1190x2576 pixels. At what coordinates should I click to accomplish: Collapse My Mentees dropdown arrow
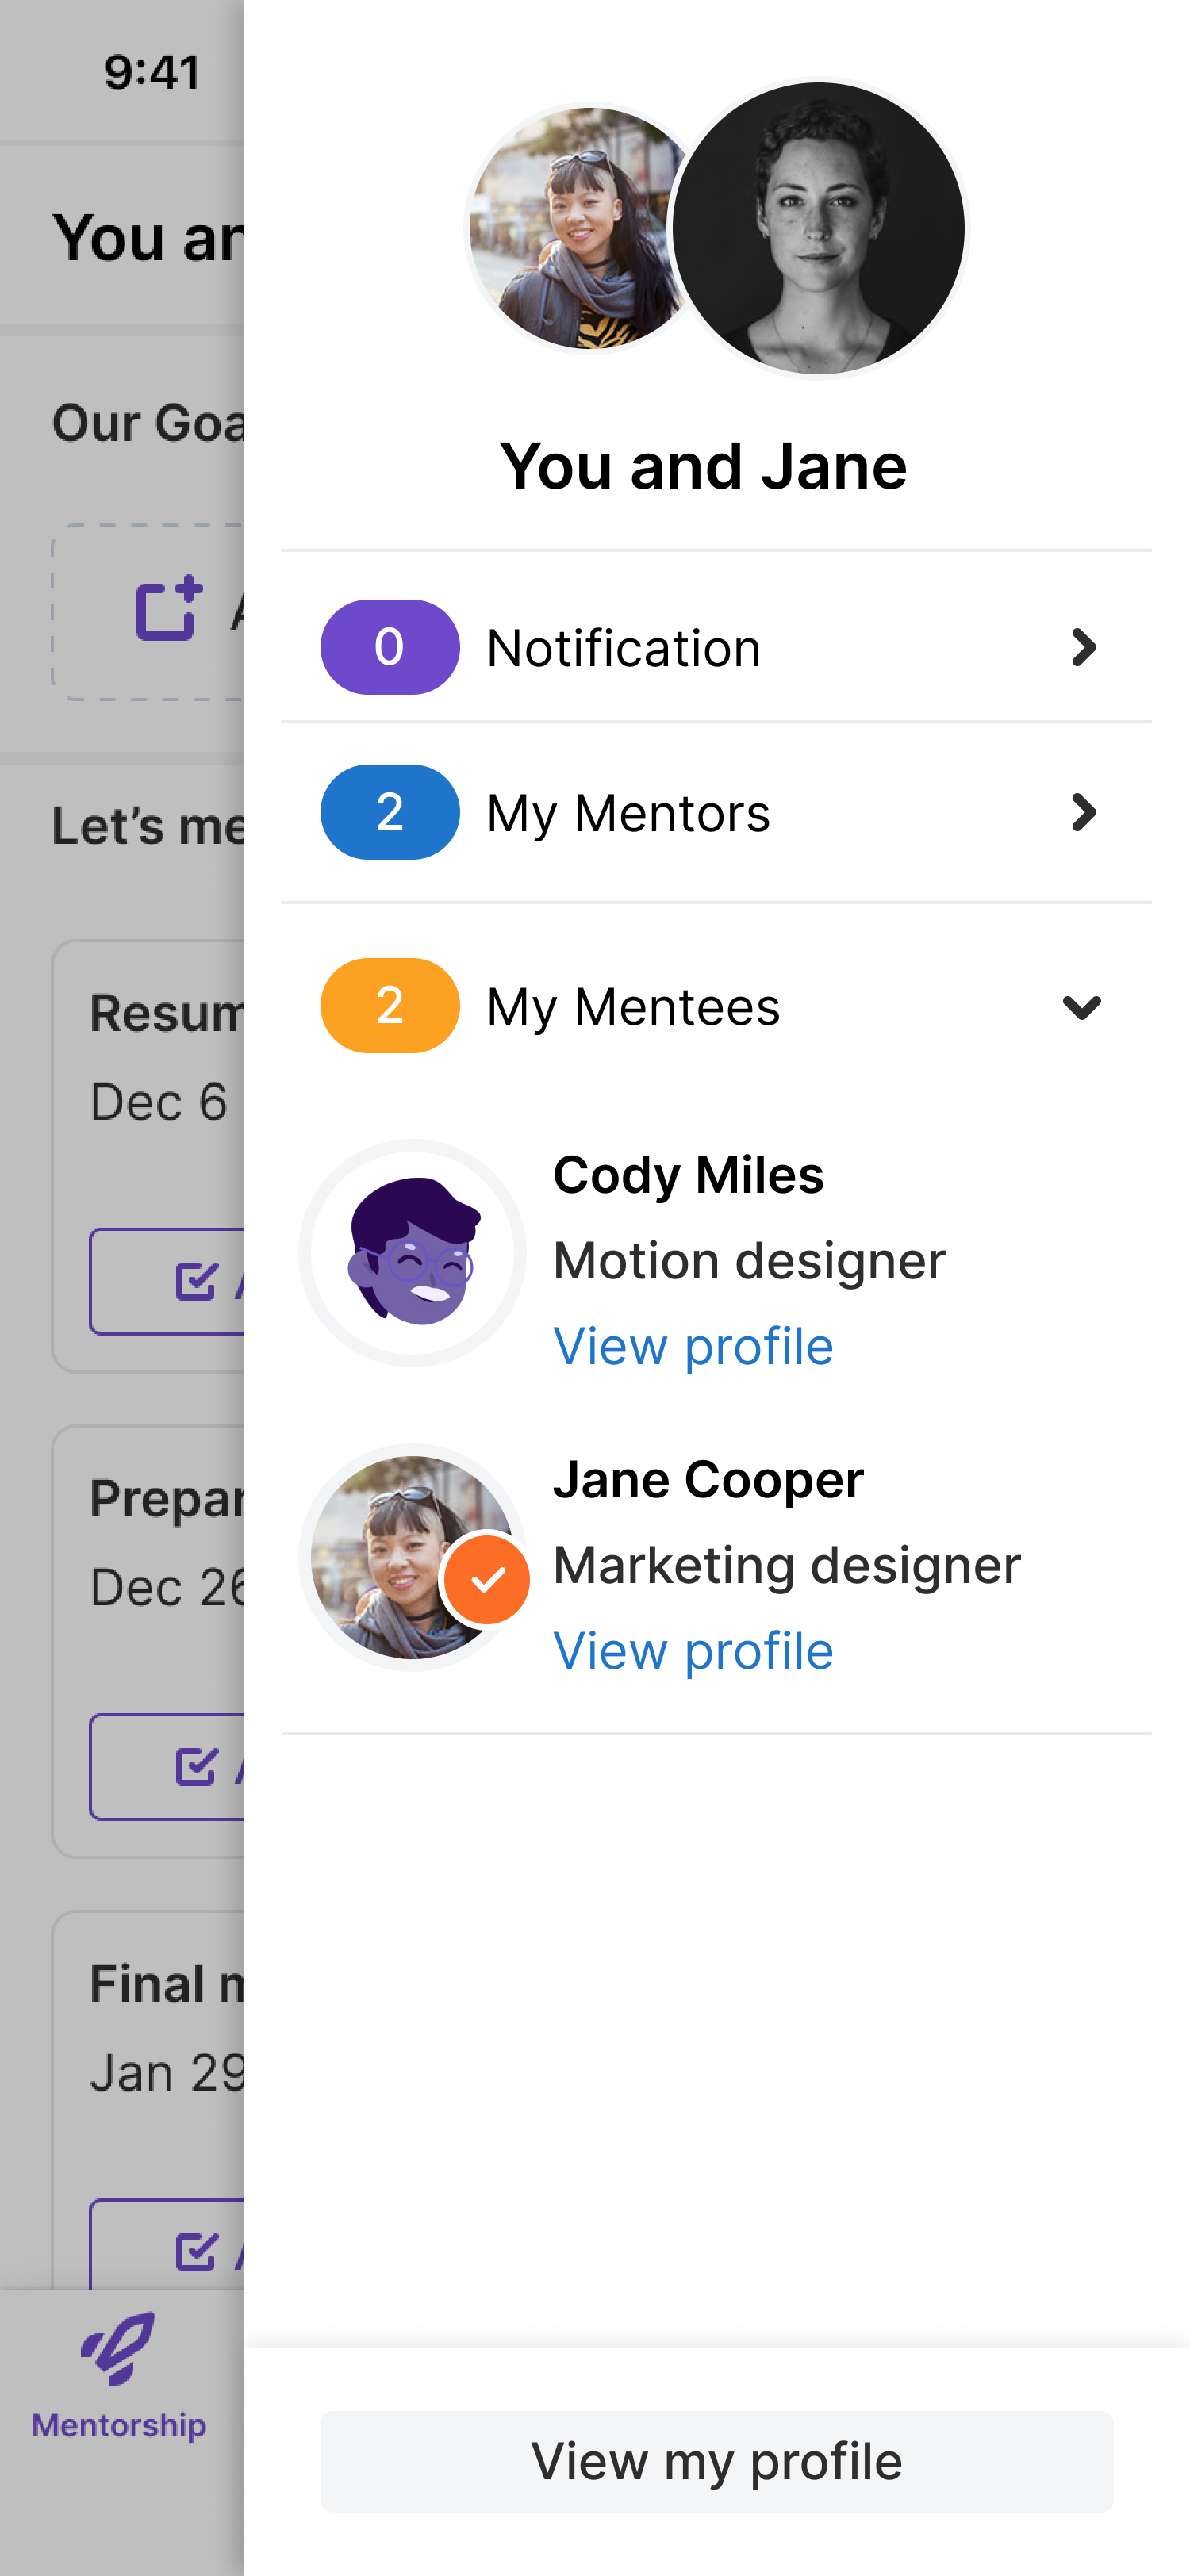[x=1082, y=1006]
